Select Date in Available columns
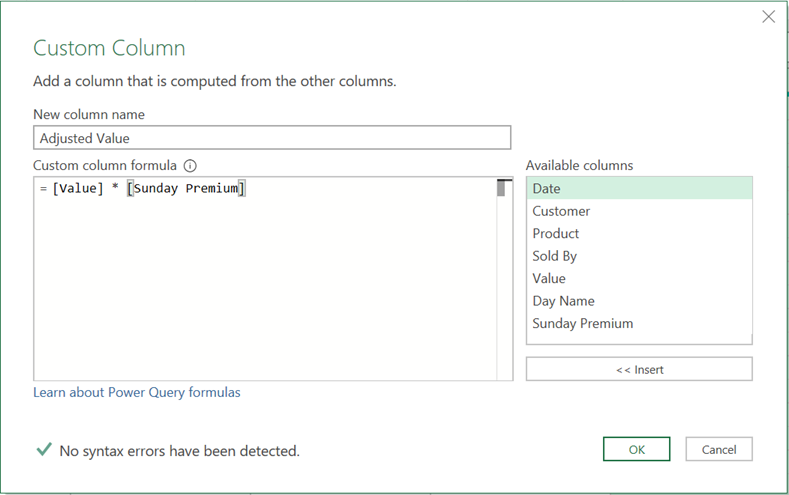Image resolution: width=789 pixels, height=495 pixels. pyautogui.click(x=546, y=189)
